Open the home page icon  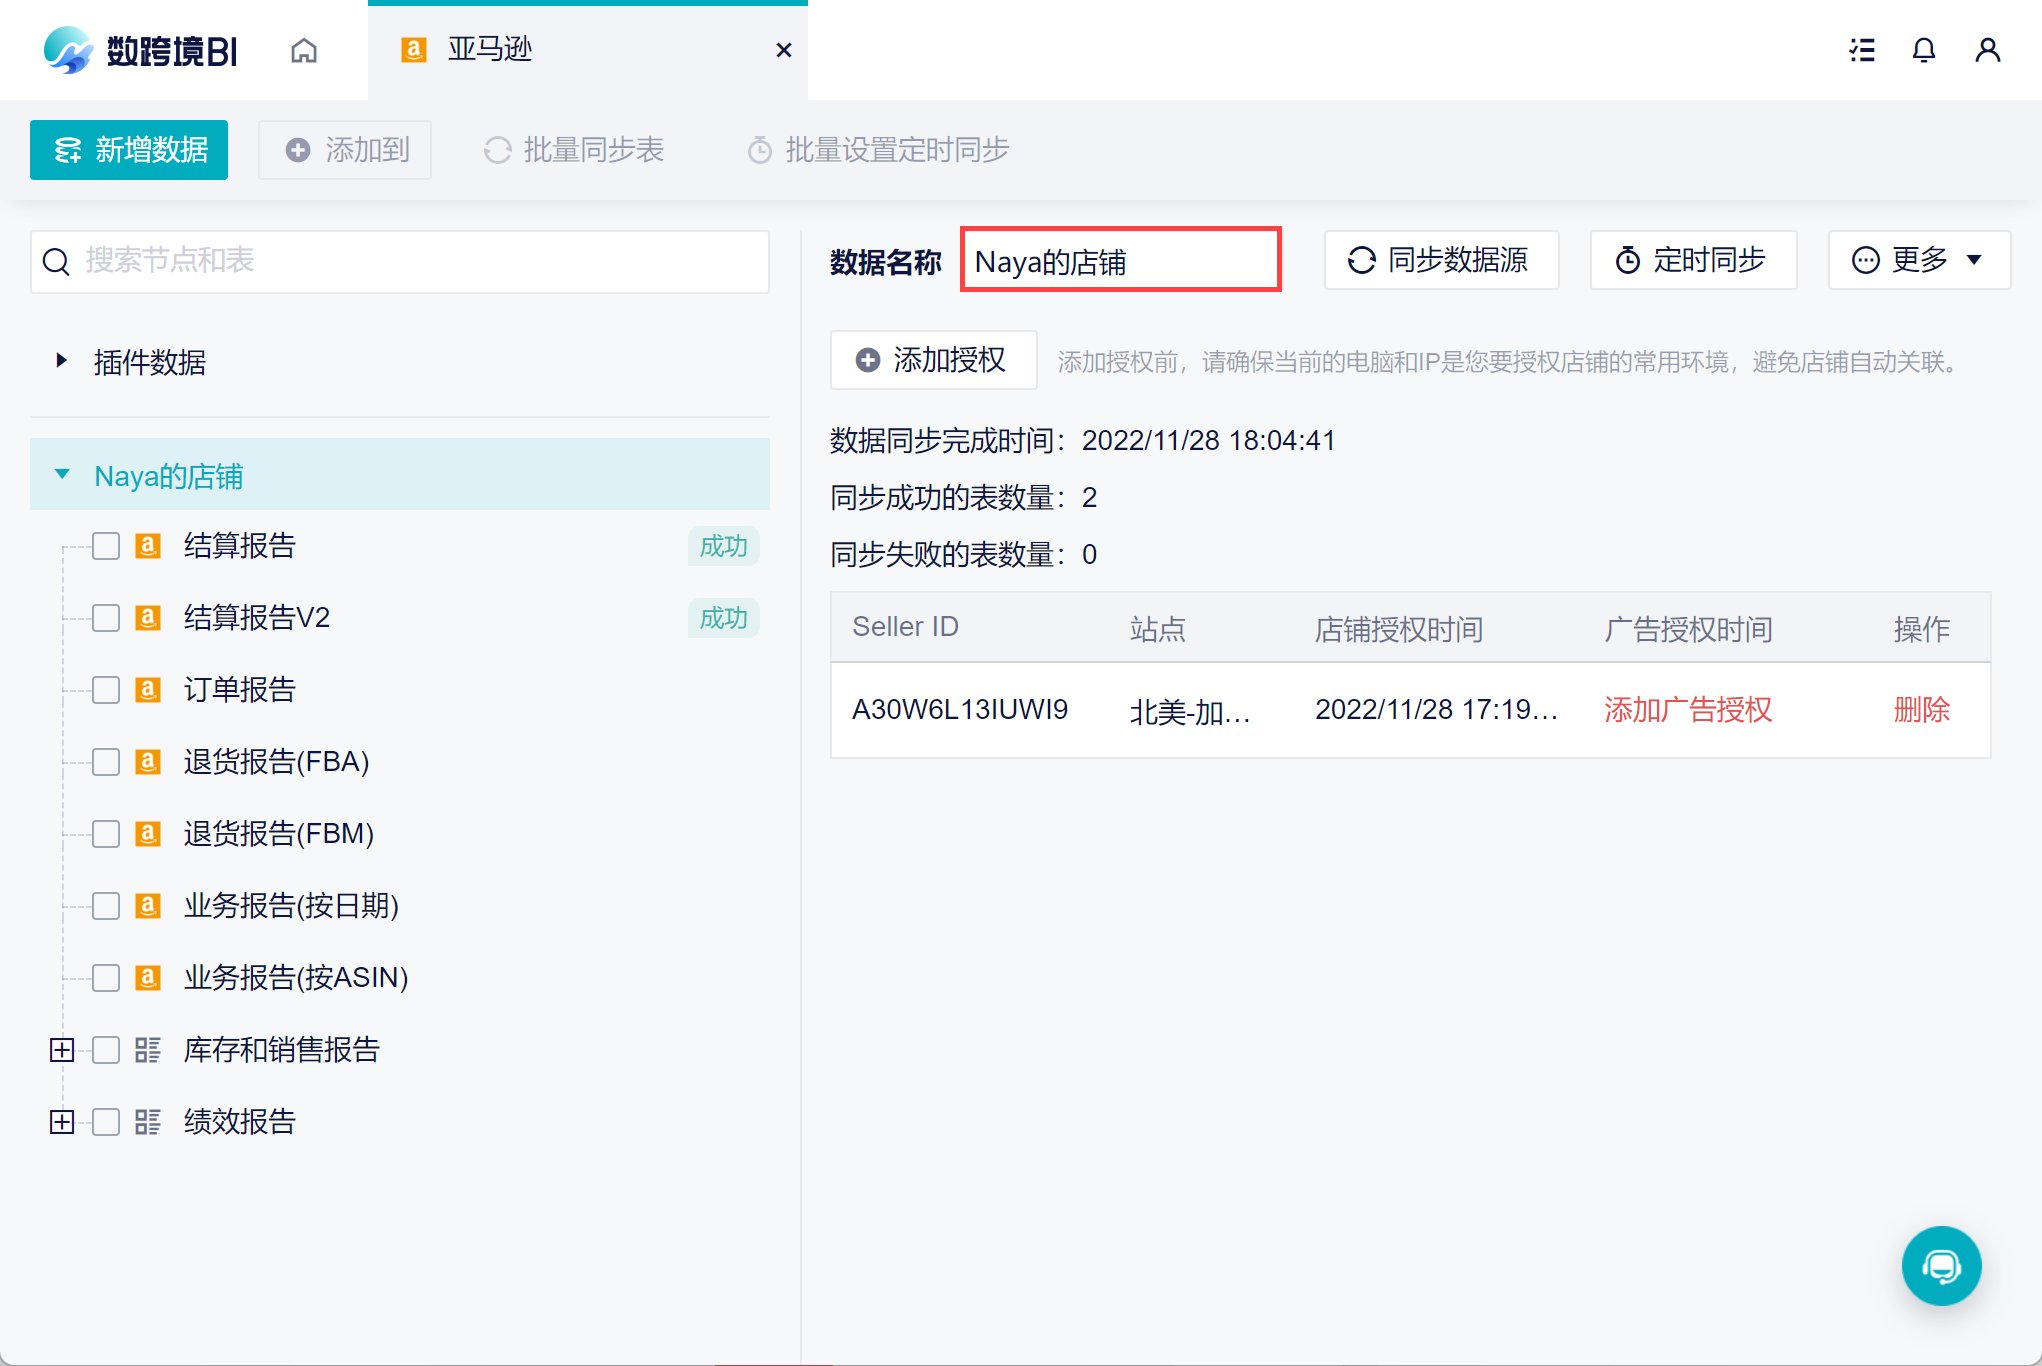304,50
